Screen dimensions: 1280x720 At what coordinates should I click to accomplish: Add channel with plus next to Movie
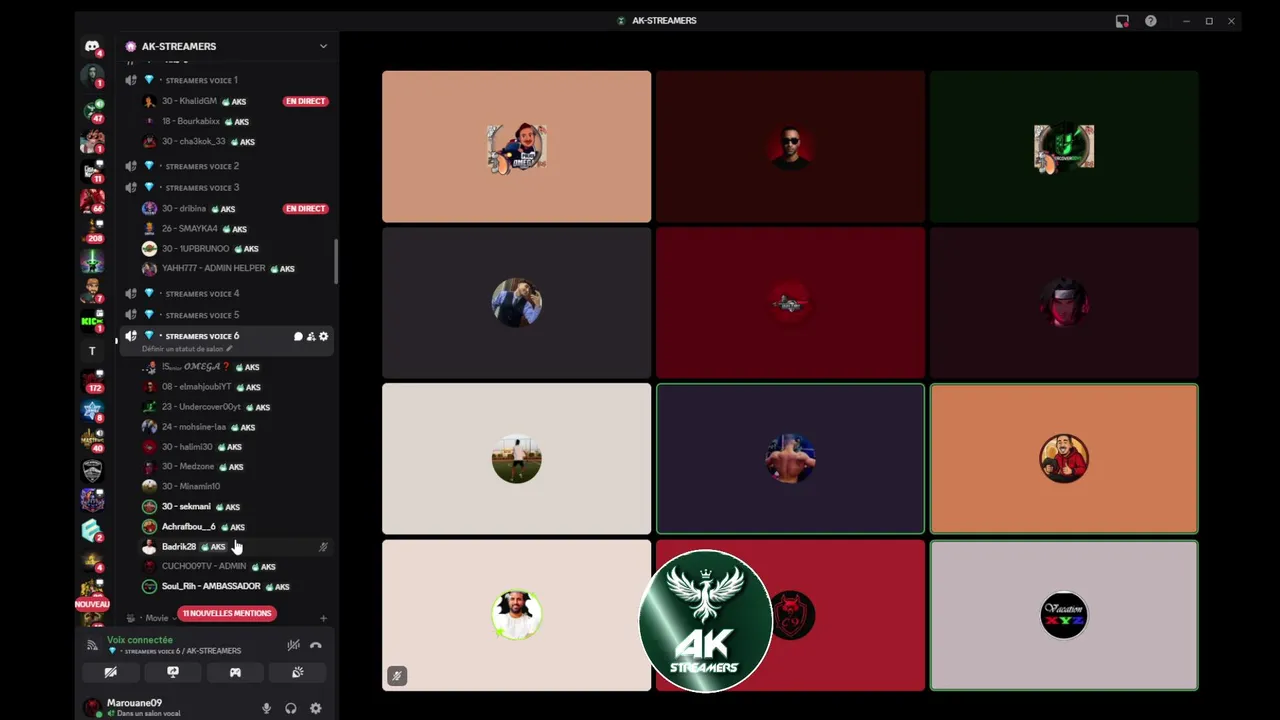323,618
